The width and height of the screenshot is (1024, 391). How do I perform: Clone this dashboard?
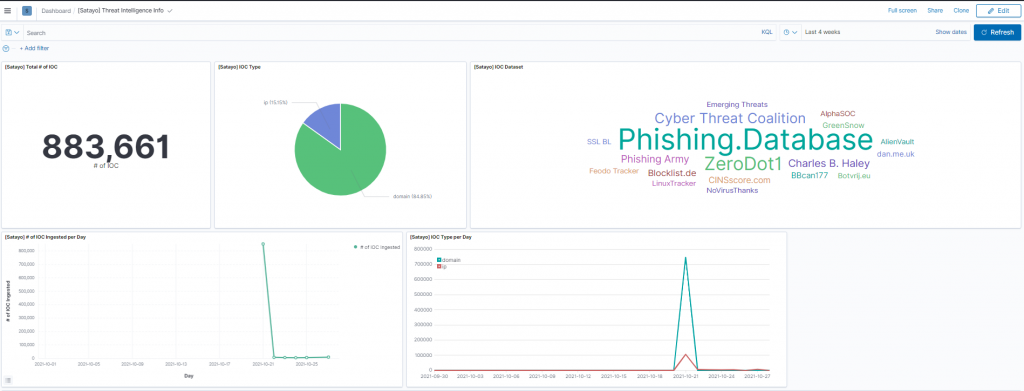point(961,11)
